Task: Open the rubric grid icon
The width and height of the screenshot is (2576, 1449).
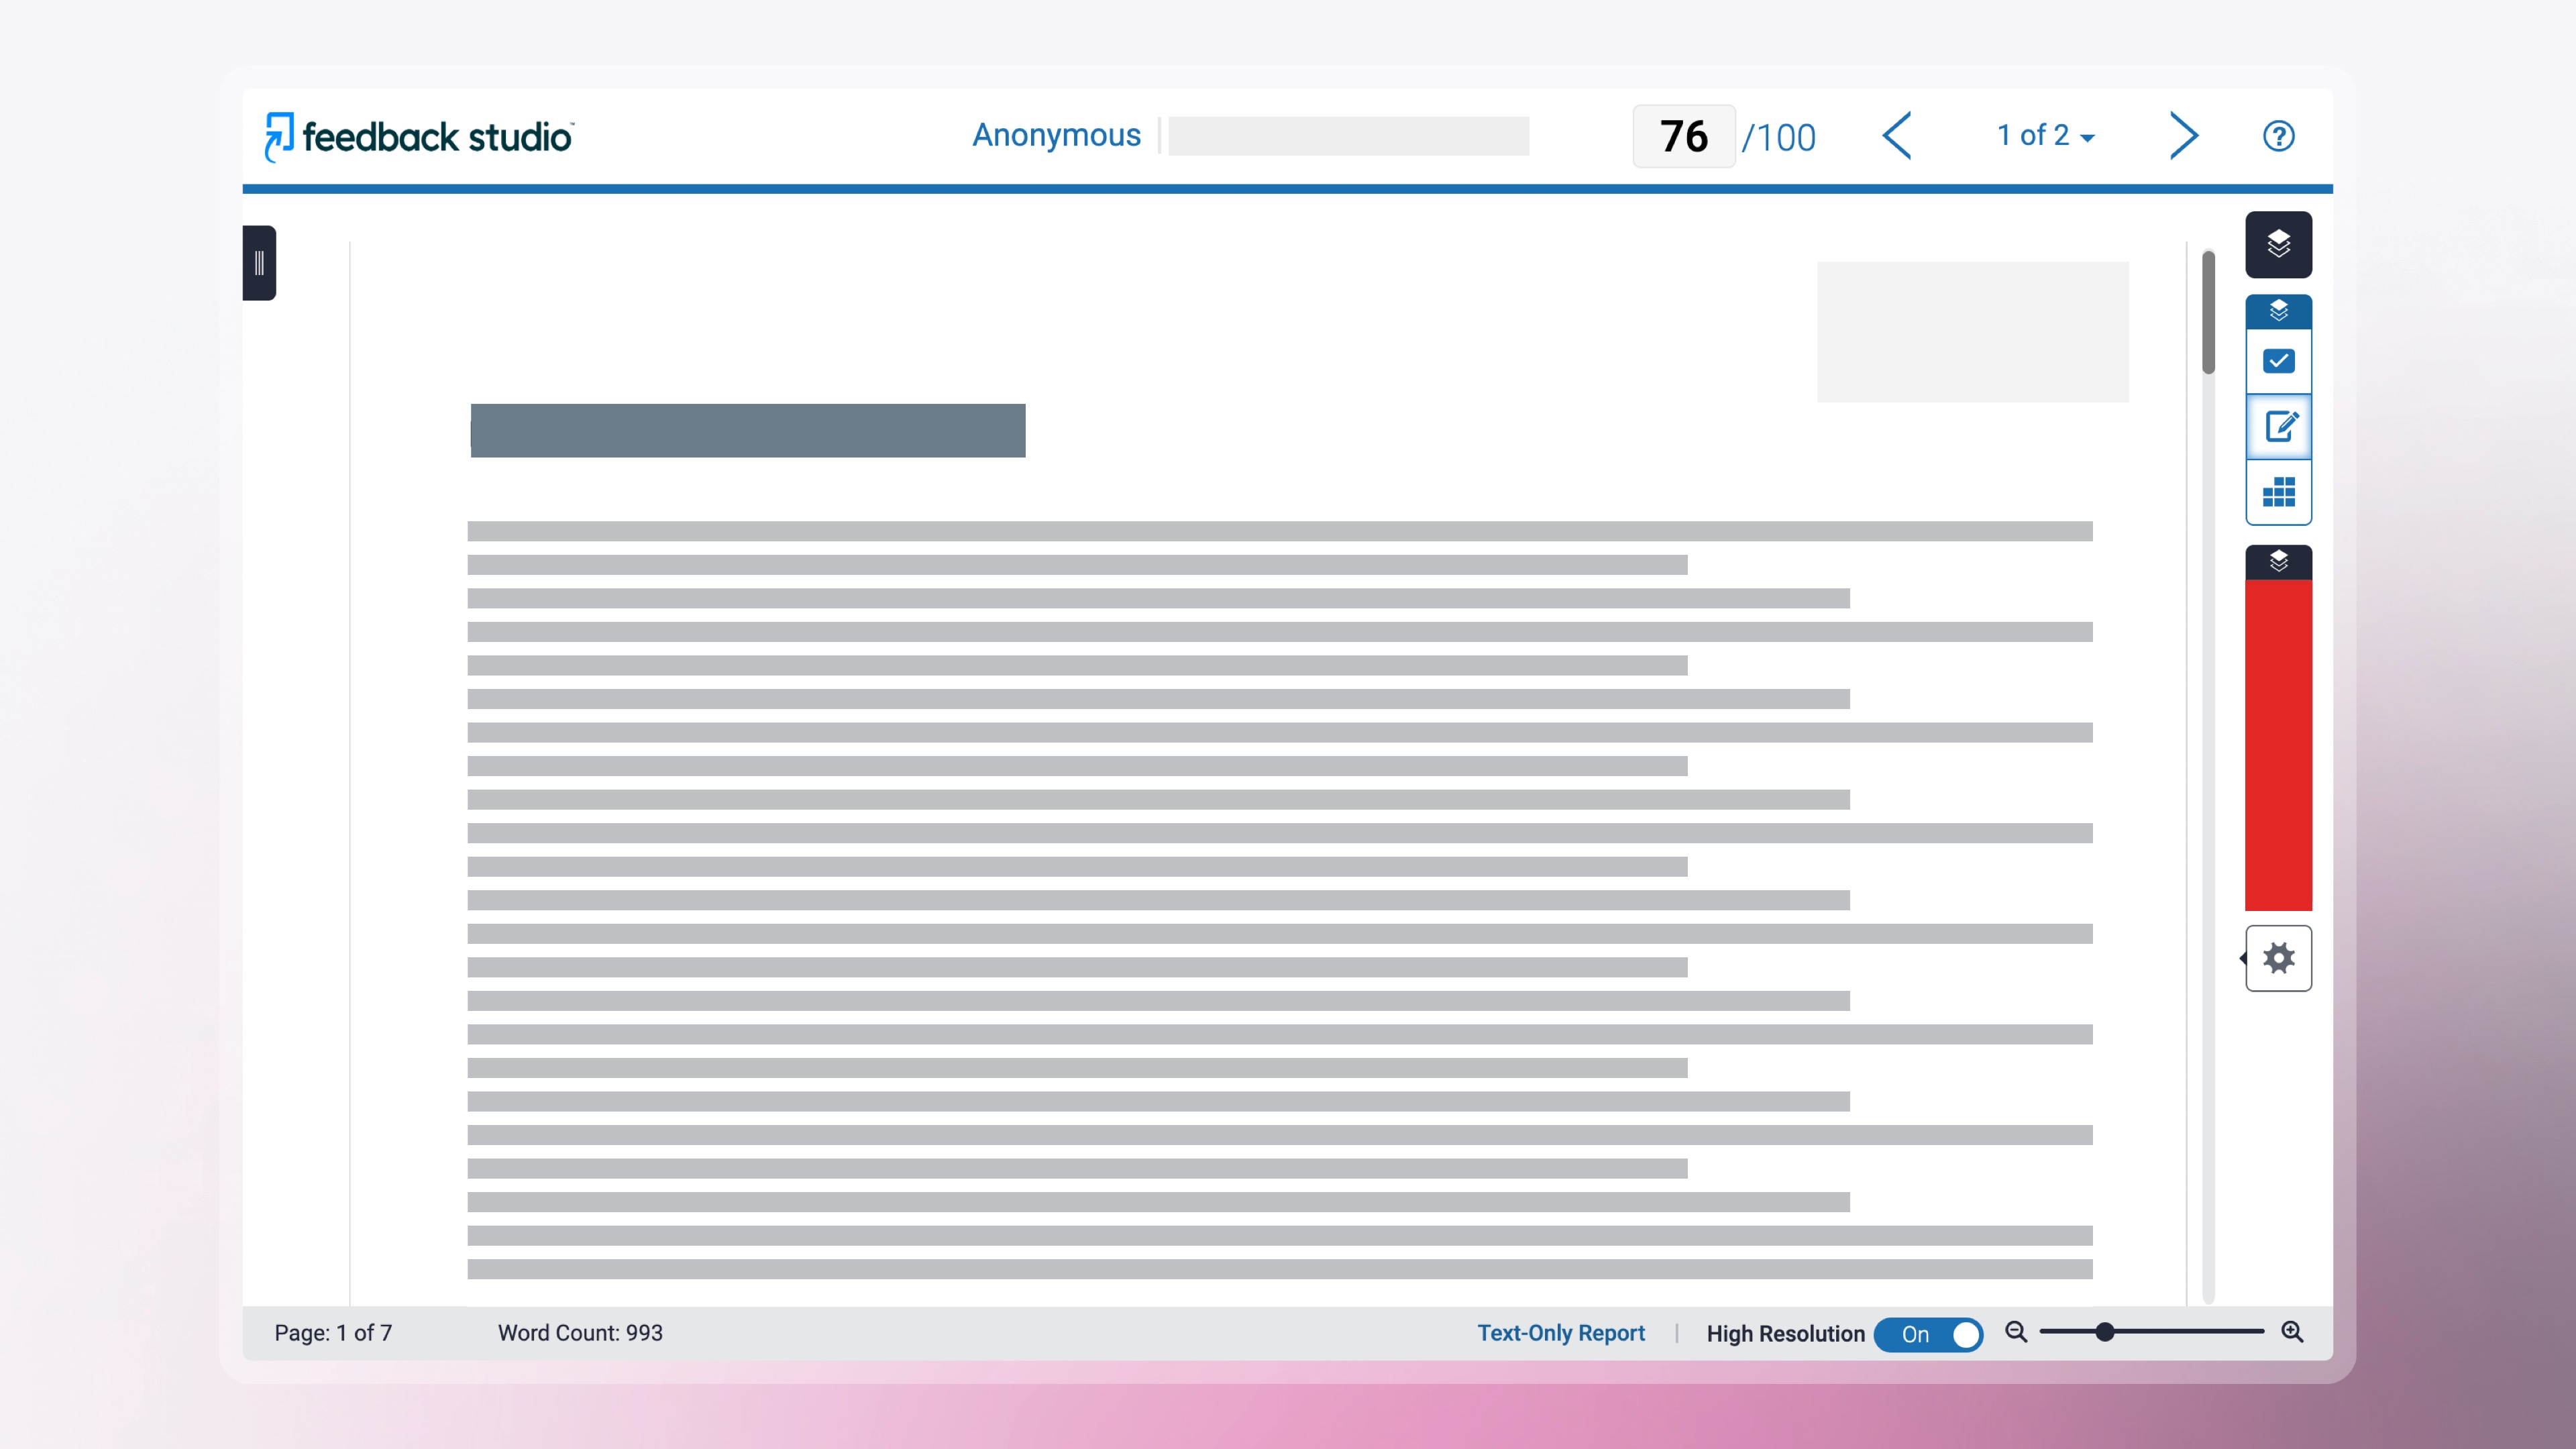Action: tap(2278, 492)
